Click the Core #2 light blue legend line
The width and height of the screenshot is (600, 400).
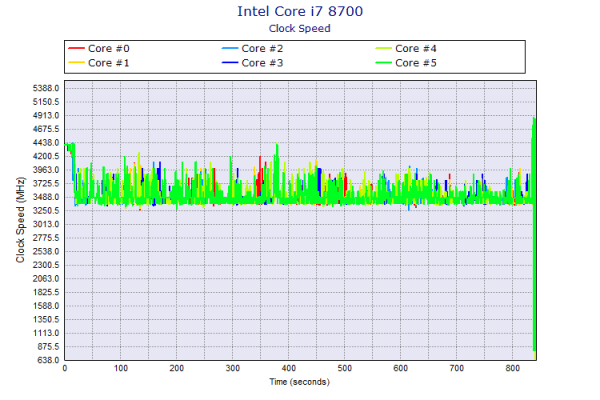(230, 48)
